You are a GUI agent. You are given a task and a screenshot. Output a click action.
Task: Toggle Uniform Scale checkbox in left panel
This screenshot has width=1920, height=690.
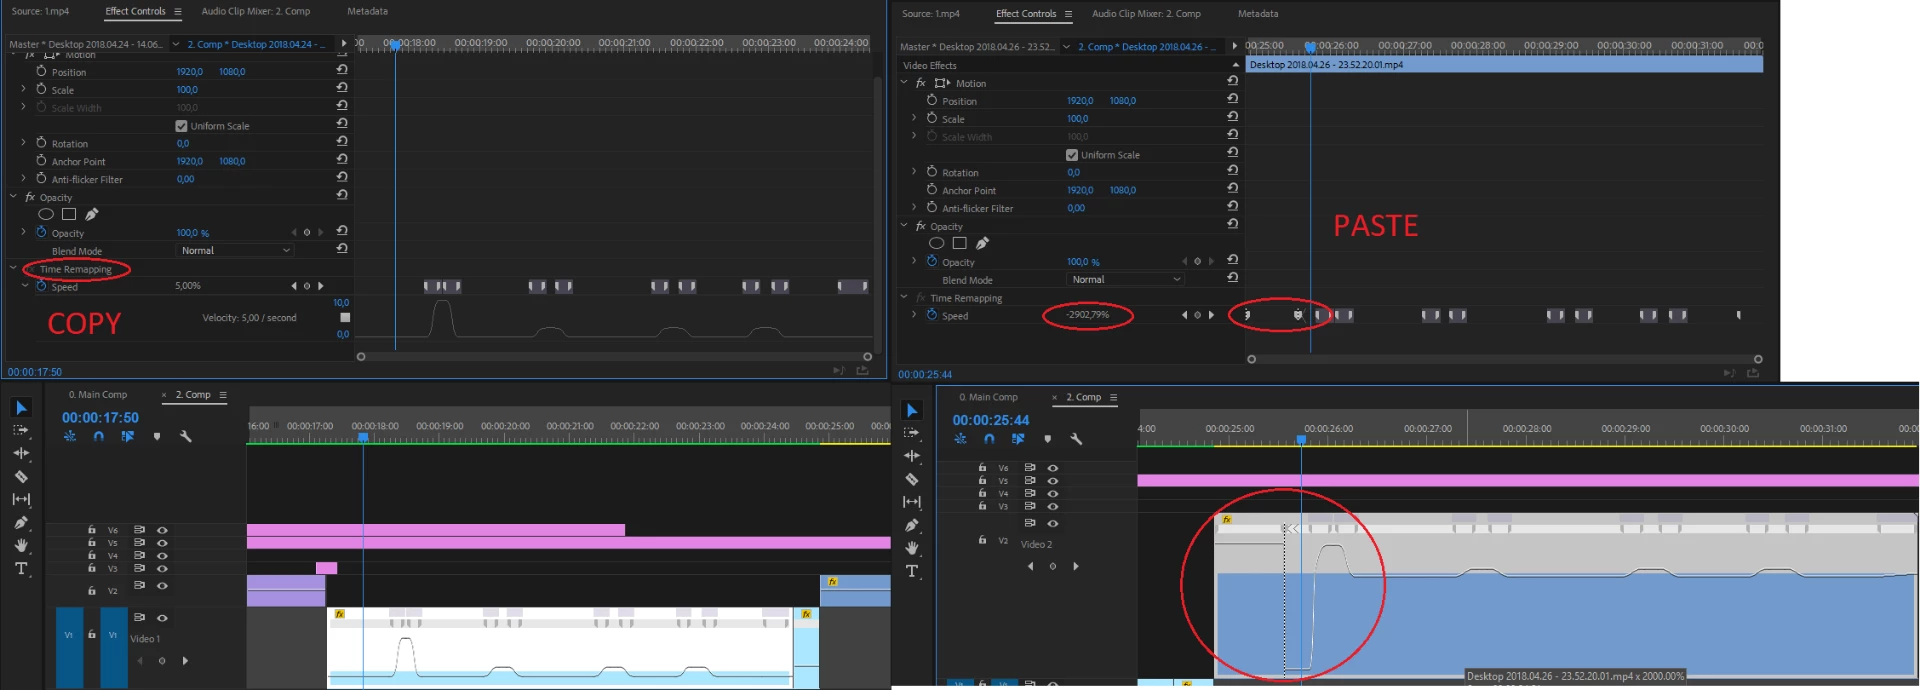[x=181, y=126]
